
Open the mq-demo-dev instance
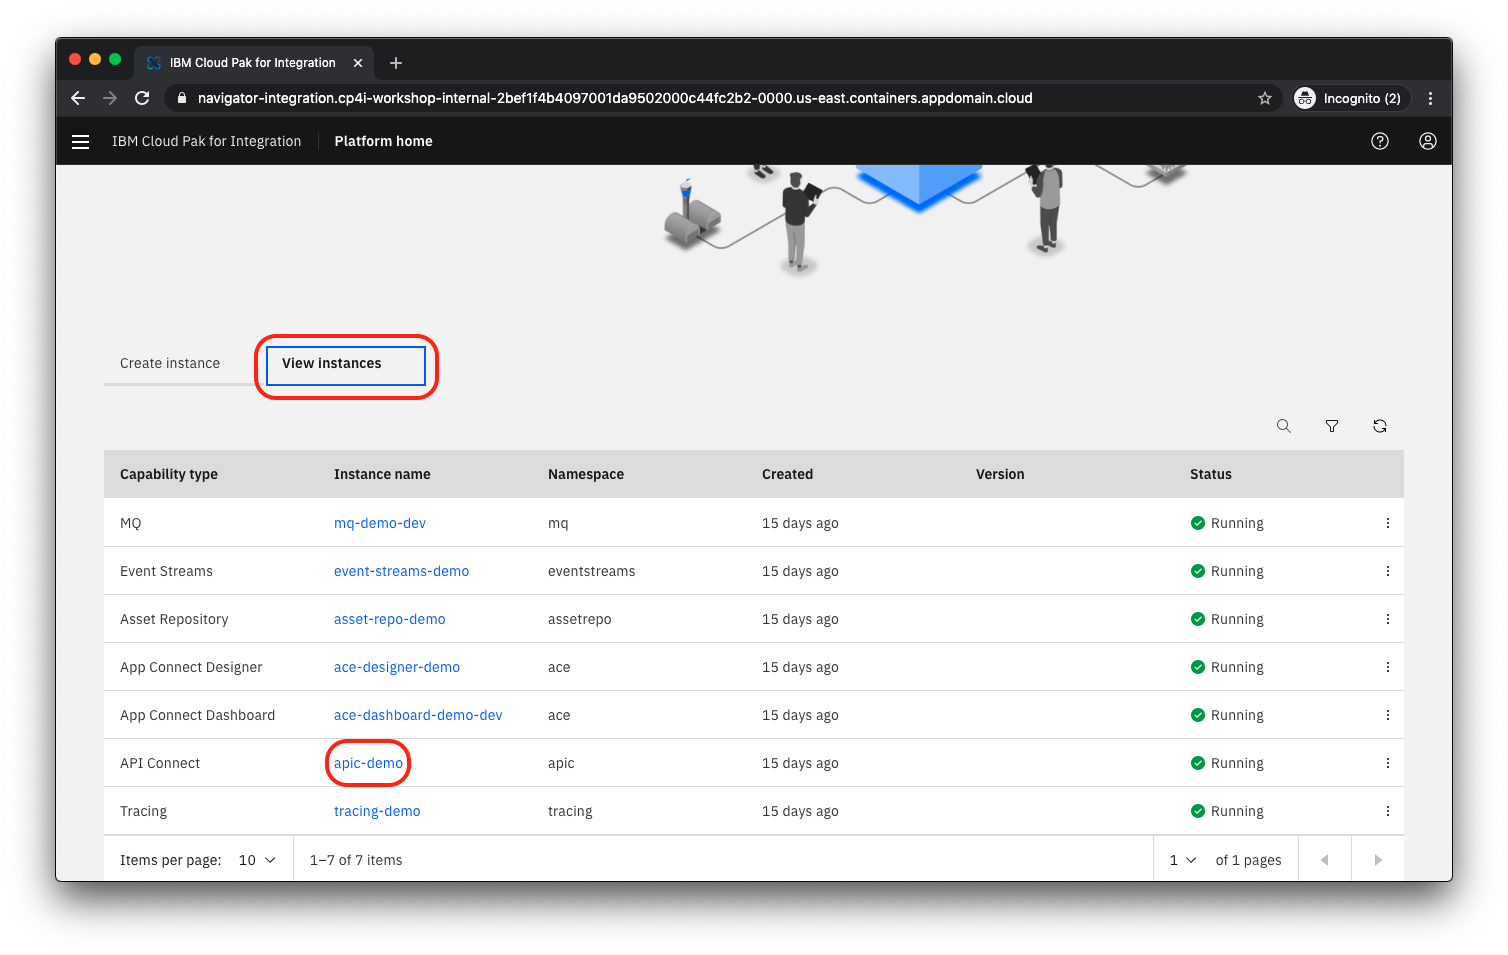[380, 523]
